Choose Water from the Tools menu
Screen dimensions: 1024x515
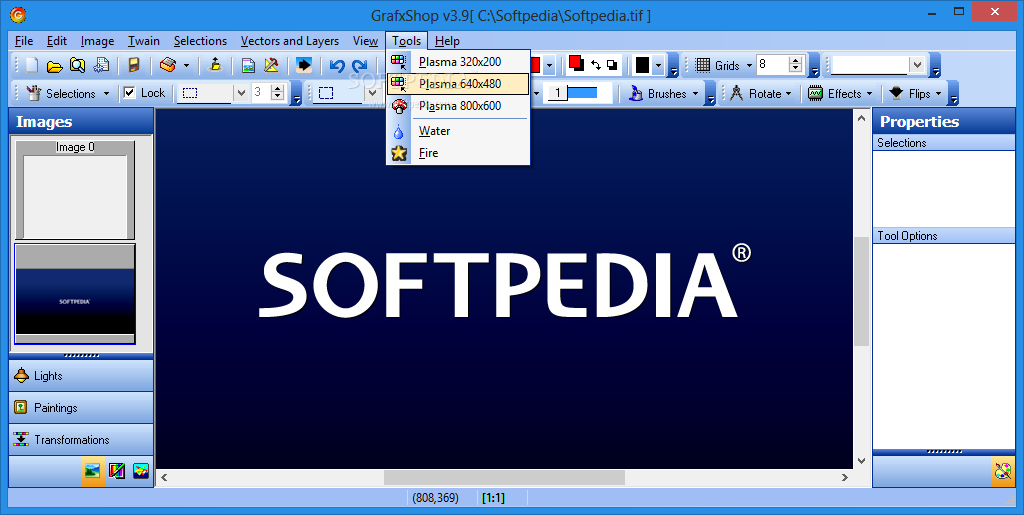[458, 131]
